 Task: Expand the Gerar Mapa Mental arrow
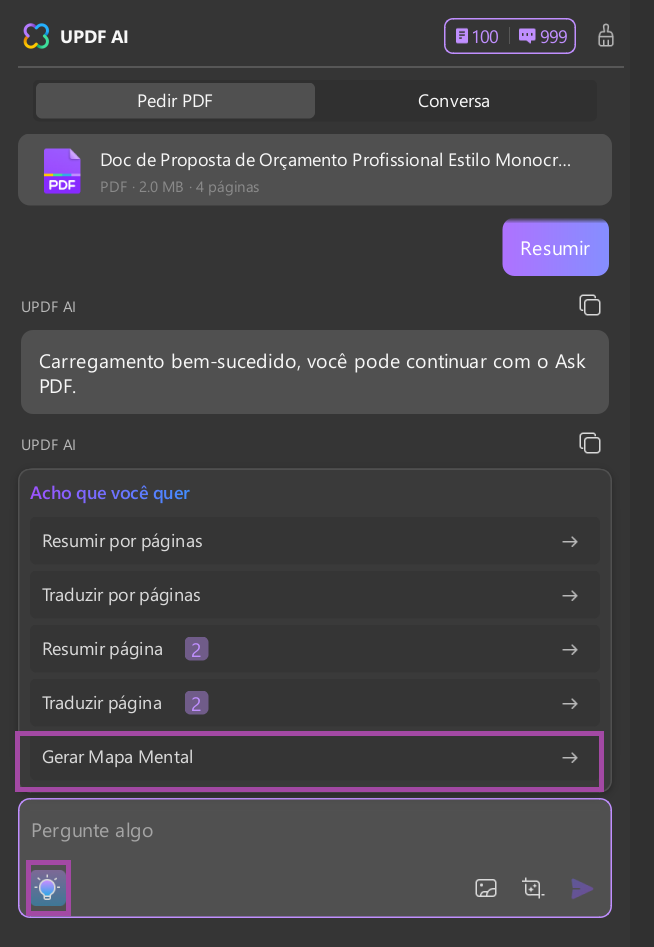[x=569, y=757]
